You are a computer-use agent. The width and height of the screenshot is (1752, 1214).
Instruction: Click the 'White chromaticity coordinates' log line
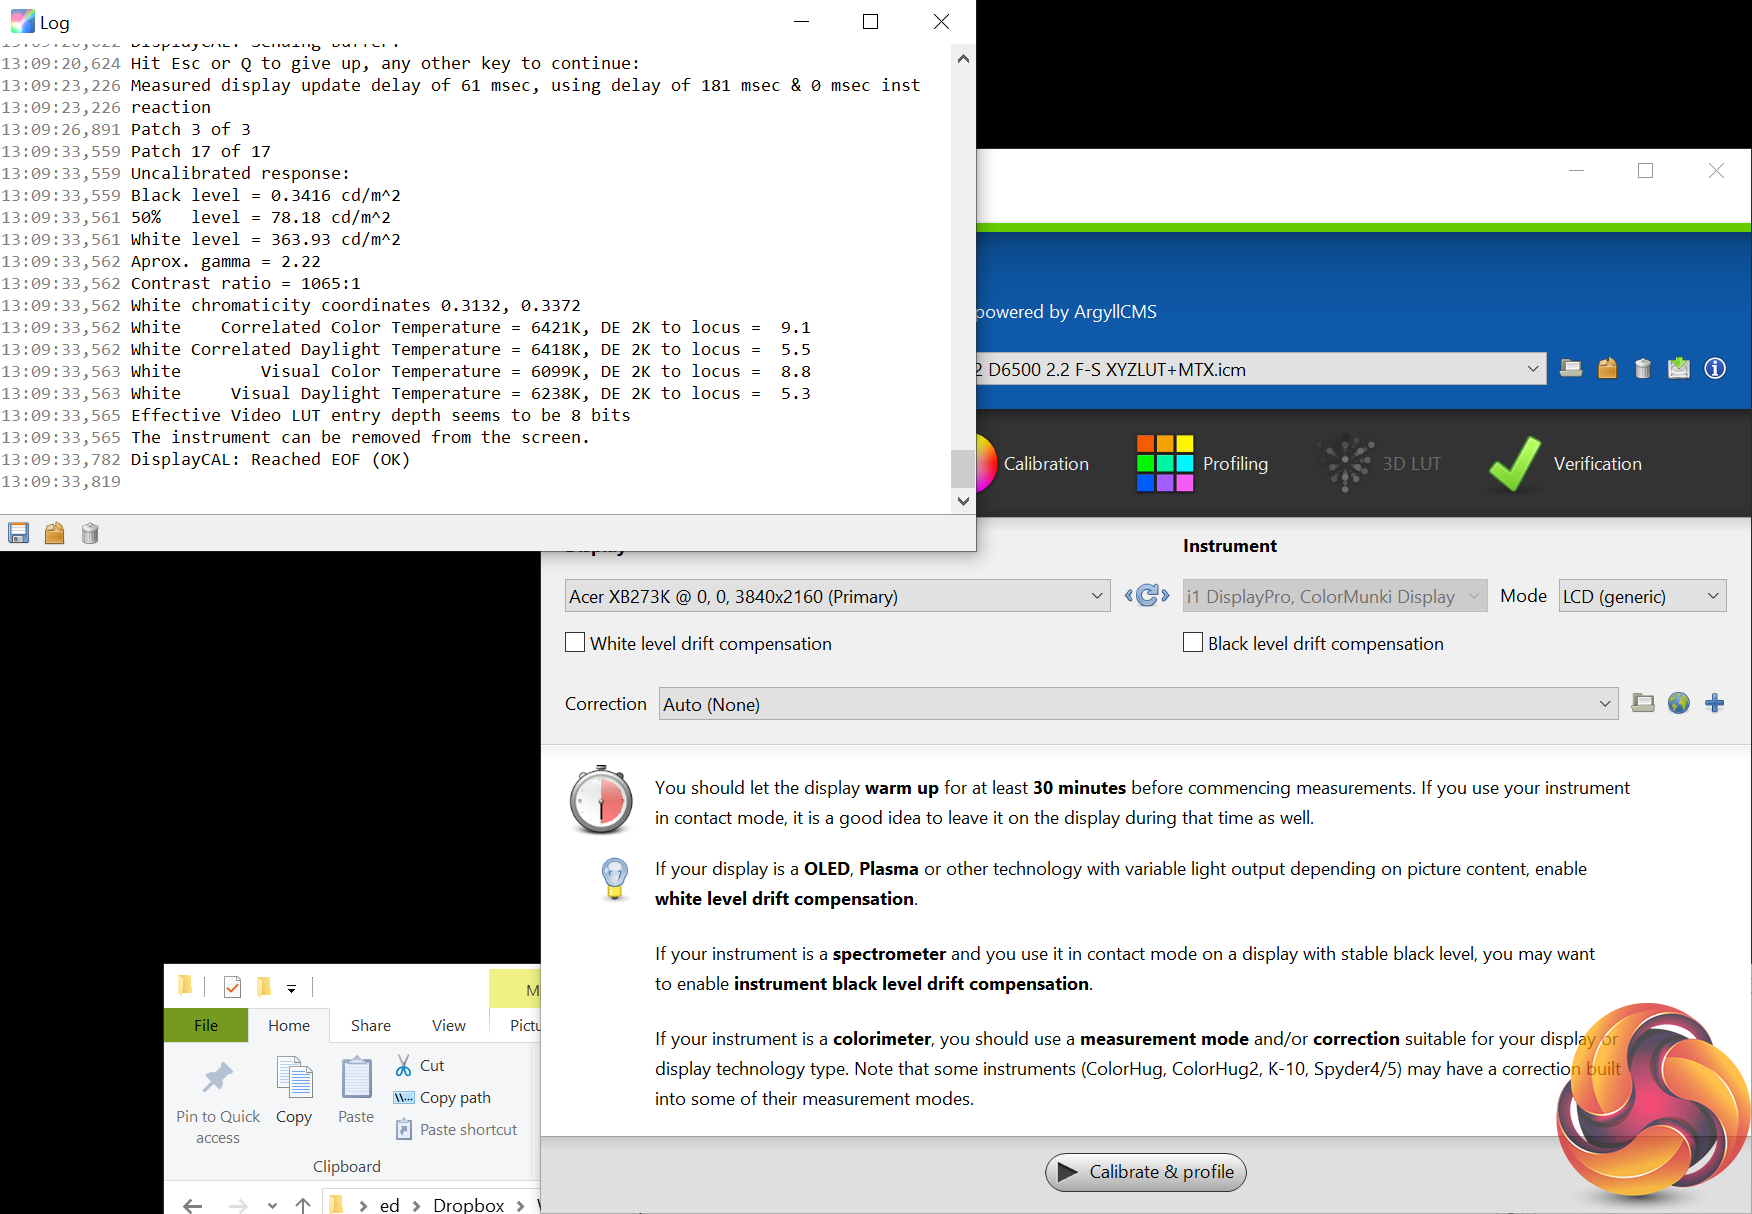[356, 306]
